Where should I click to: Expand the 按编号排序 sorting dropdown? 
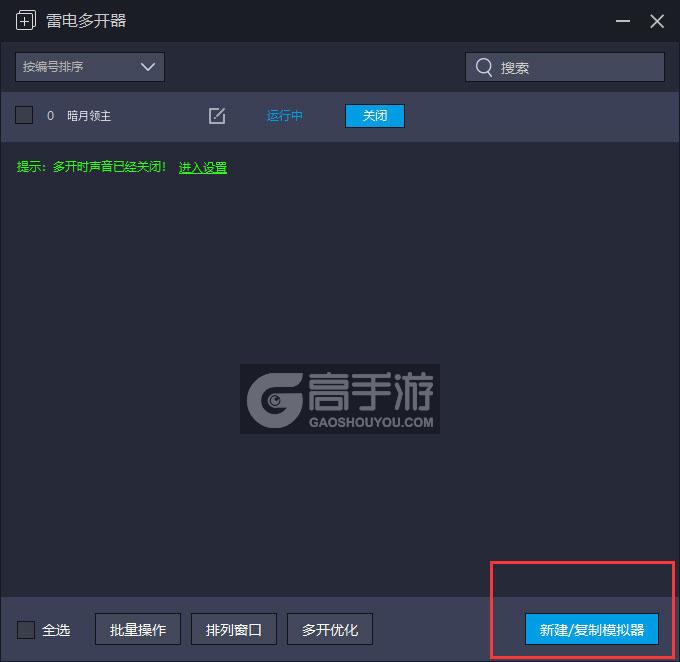[90, 67]
